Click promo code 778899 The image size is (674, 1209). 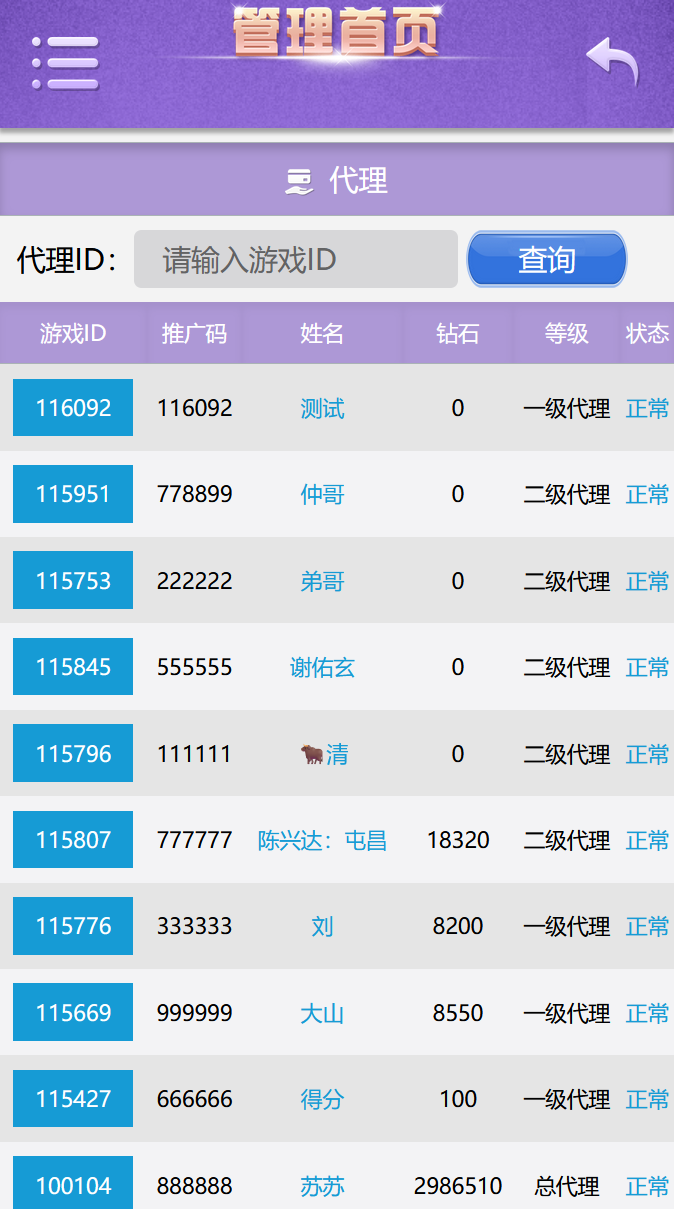(194, 494)
